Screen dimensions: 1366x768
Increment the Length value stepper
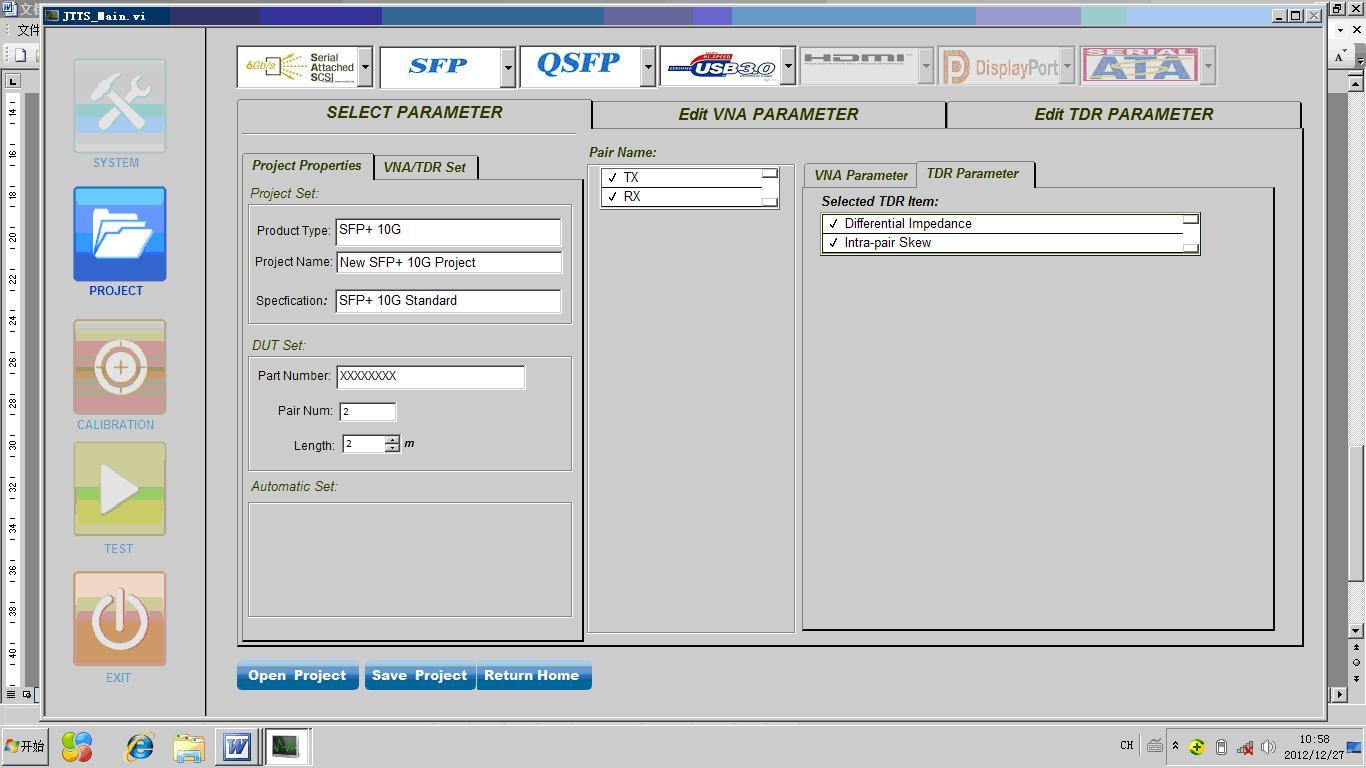(392, 439)
